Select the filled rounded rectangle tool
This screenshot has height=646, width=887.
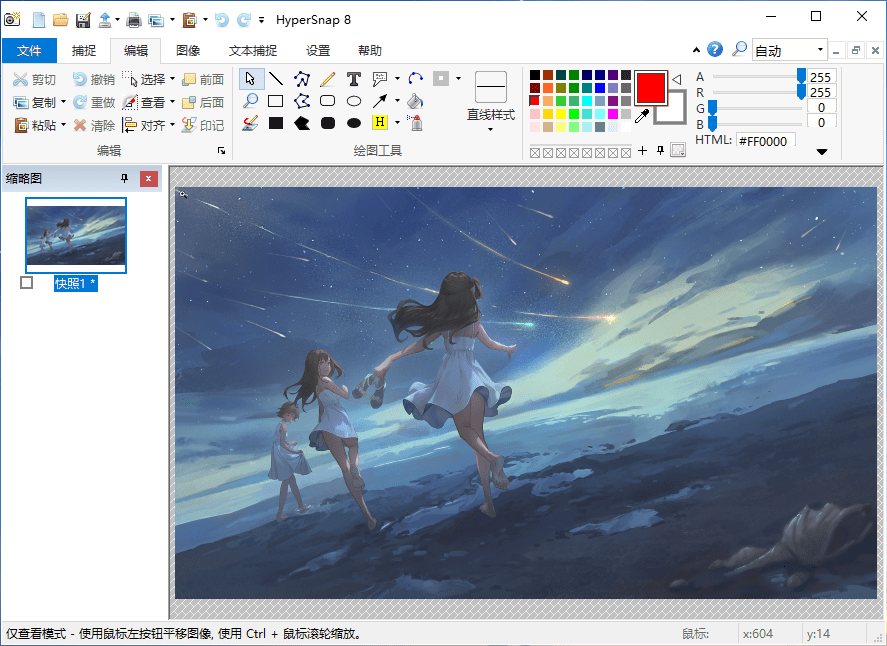point(328,123)
